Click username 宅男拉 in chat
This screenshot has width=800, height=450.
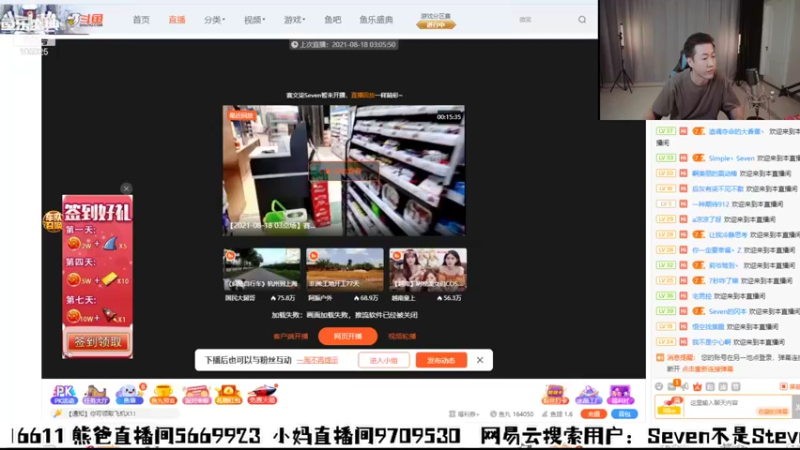pyautogui.click(x=702, y=296)
